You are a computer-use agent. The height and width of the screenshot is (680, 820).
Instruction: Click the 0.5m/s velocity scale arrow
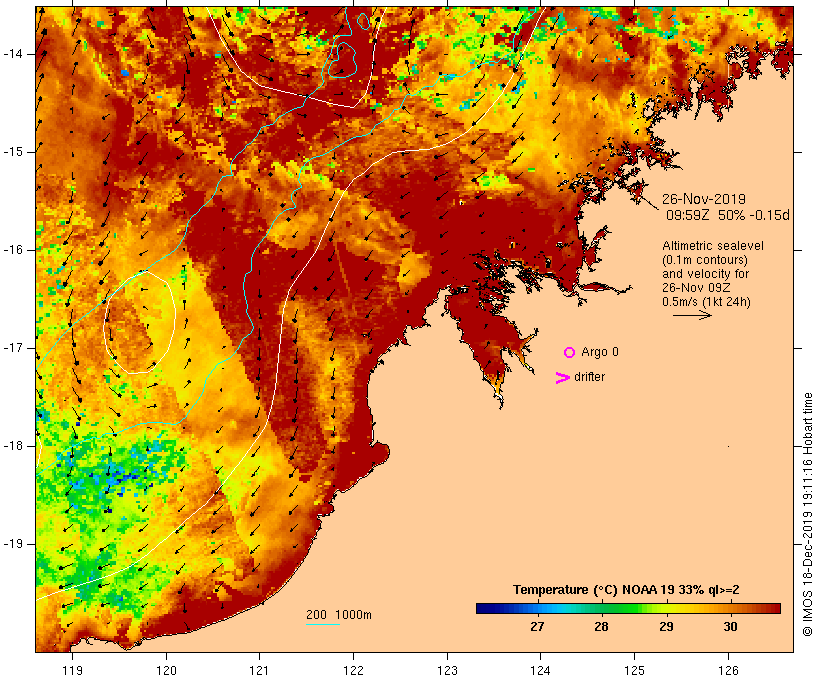click(x=692, y=315)
